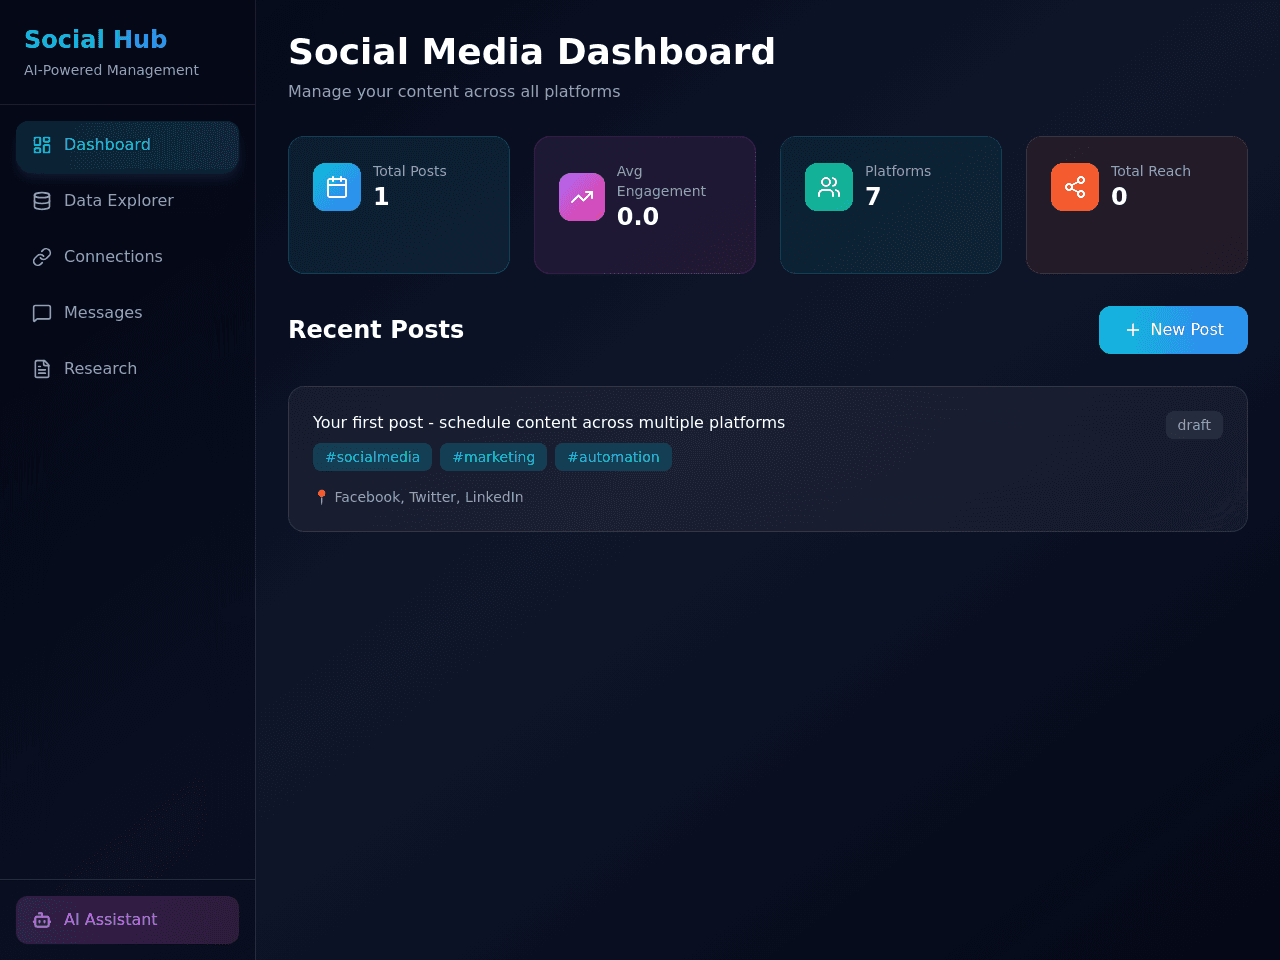Click the Dashboard grid icon in sidebar
Image resolution: width=1280 pixels, height=960 pixels.
[x=42, y=145]
